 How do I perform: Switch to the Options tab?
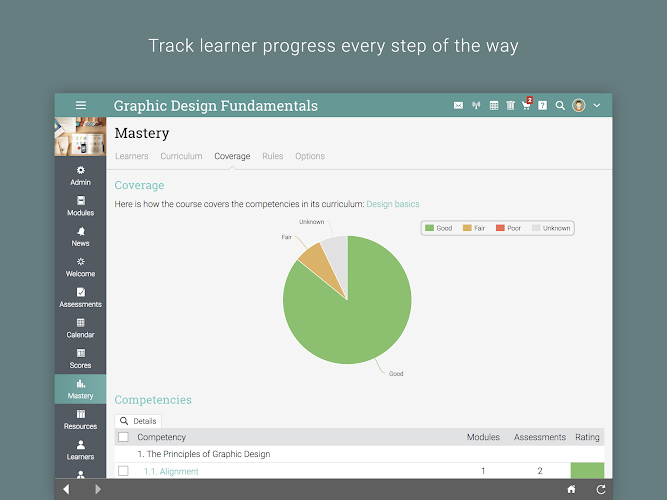coord(310,156)
